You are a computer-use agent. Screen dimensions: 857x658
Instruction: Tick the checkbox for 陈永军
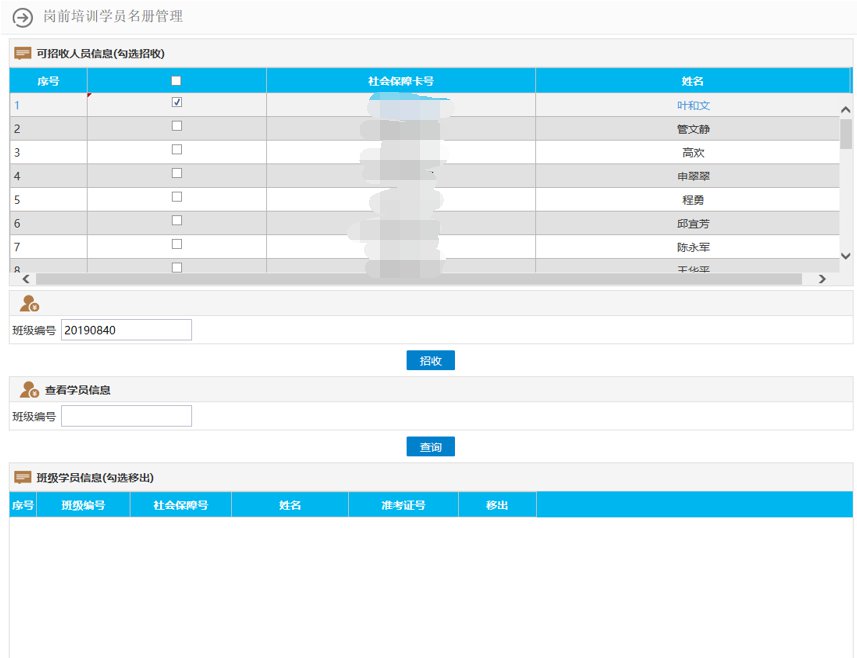point(177,244)
